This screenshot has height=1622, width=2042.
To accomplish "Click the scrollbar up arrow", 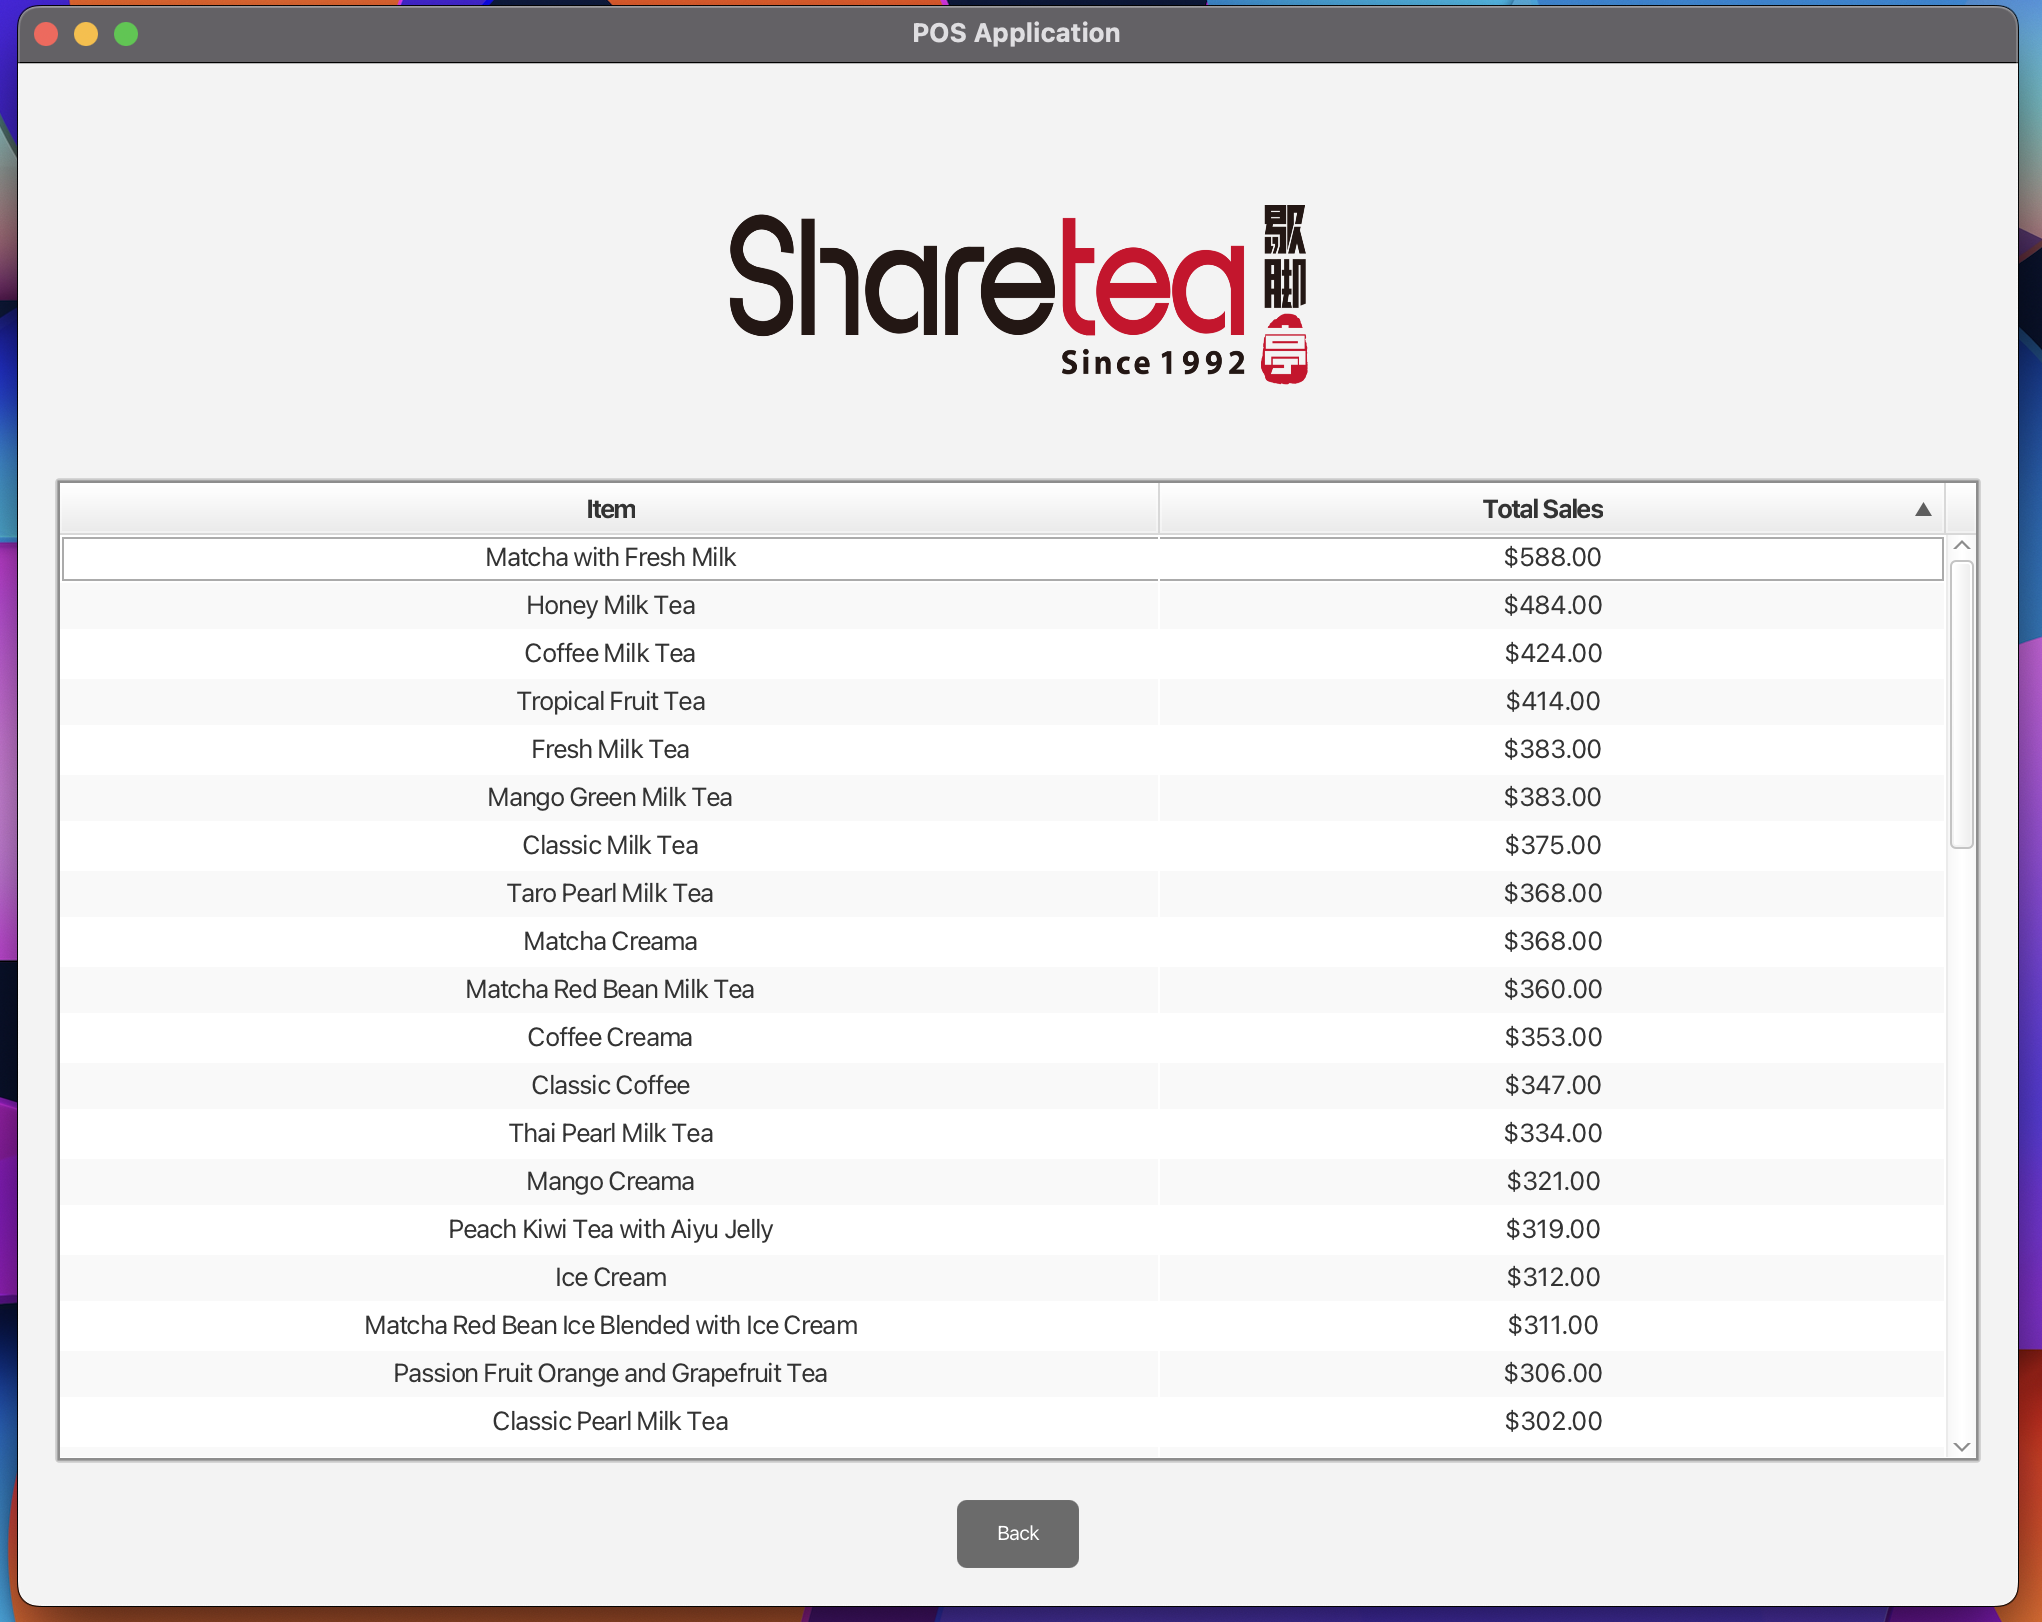I will coord(1961,546).
